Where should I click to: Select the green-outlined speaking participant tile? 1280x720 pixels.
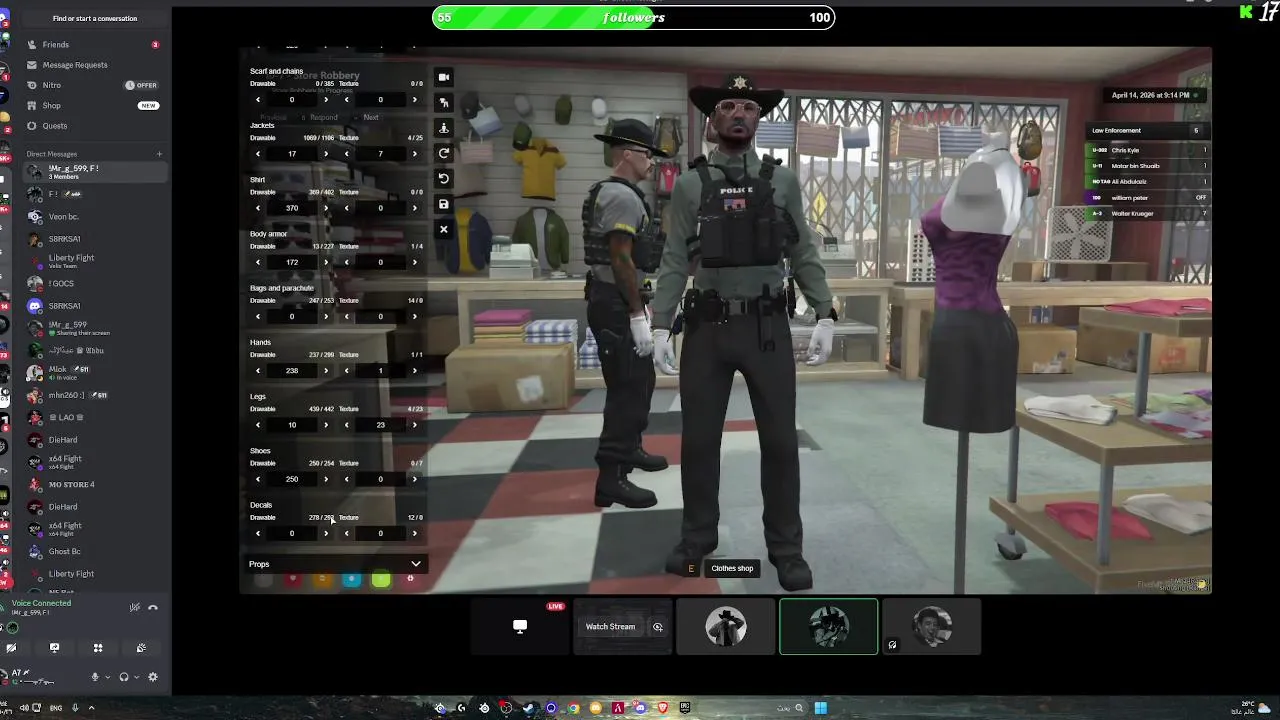click(x=829, y=627)
